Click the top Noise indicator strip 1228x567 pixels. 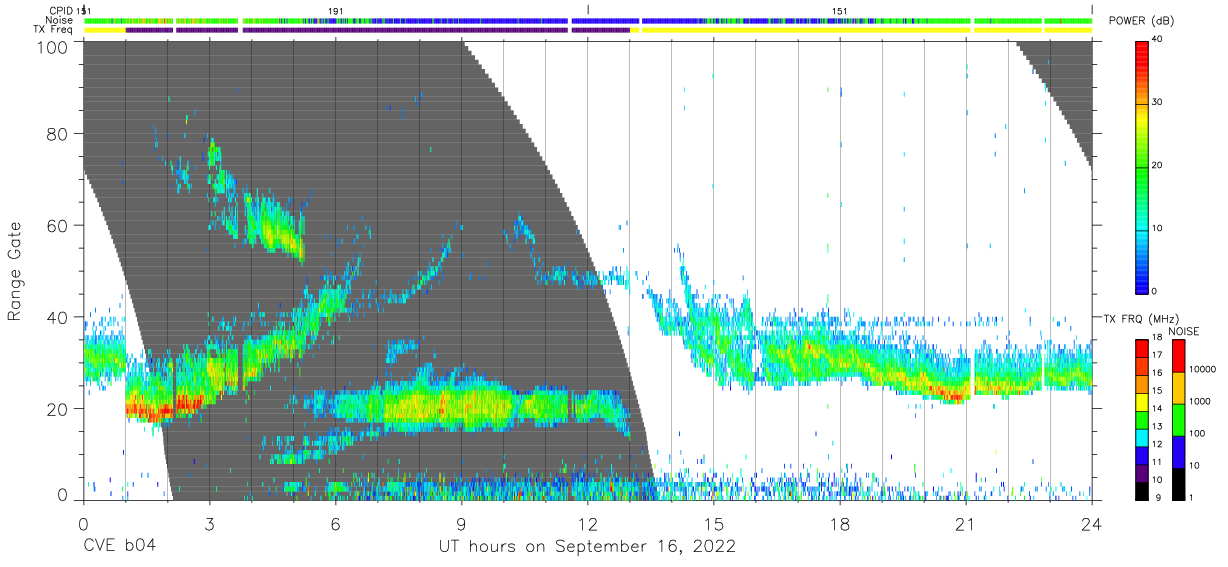(x=588, y=20)
